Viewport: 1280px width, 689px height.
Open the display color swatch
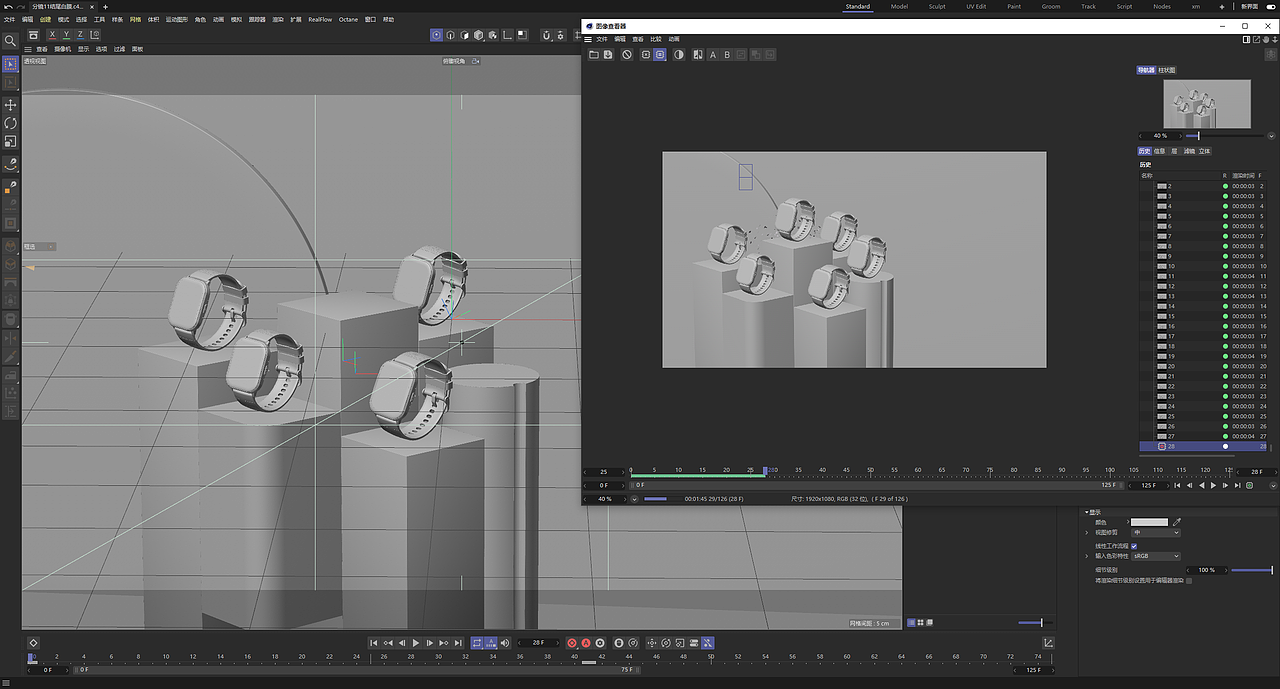[x=1149, y=522]
